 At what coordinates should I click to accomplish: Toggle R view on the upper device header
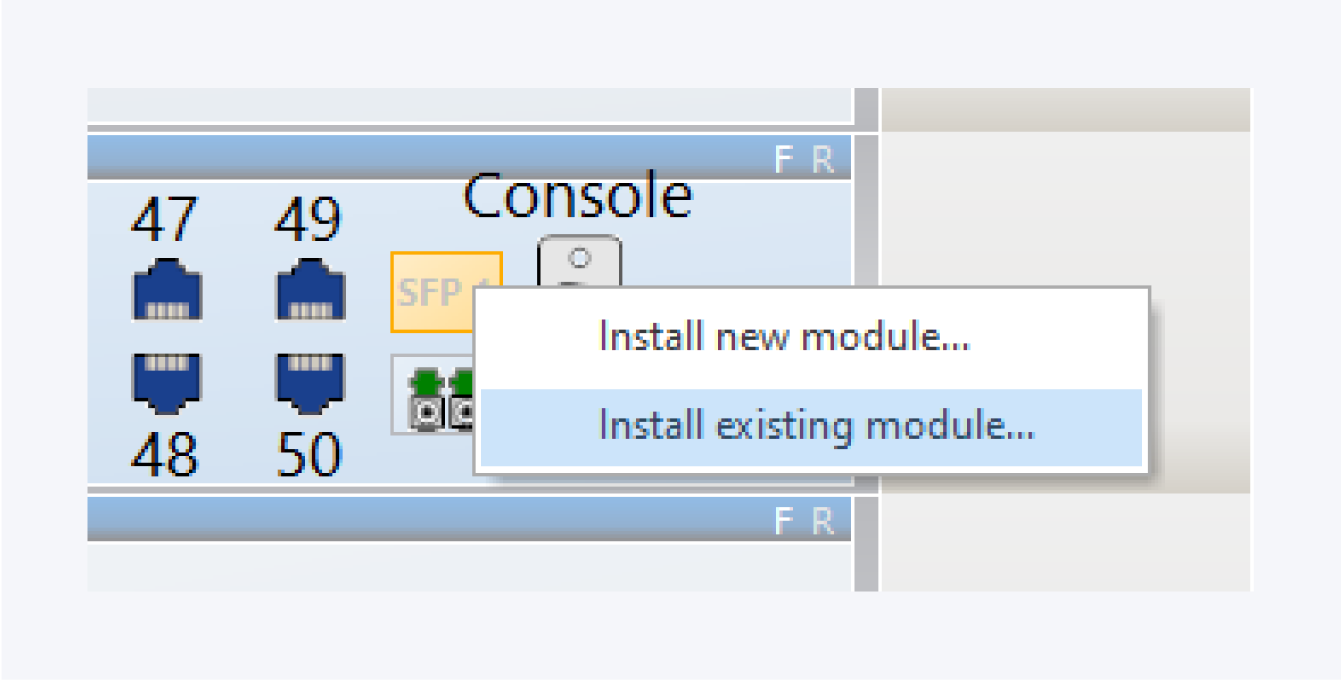coord(822,160)
